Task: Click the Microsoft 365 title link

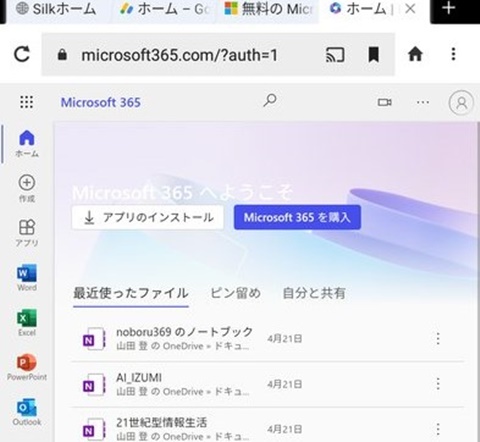Action: pyautogui.click(x=101, y=102)
